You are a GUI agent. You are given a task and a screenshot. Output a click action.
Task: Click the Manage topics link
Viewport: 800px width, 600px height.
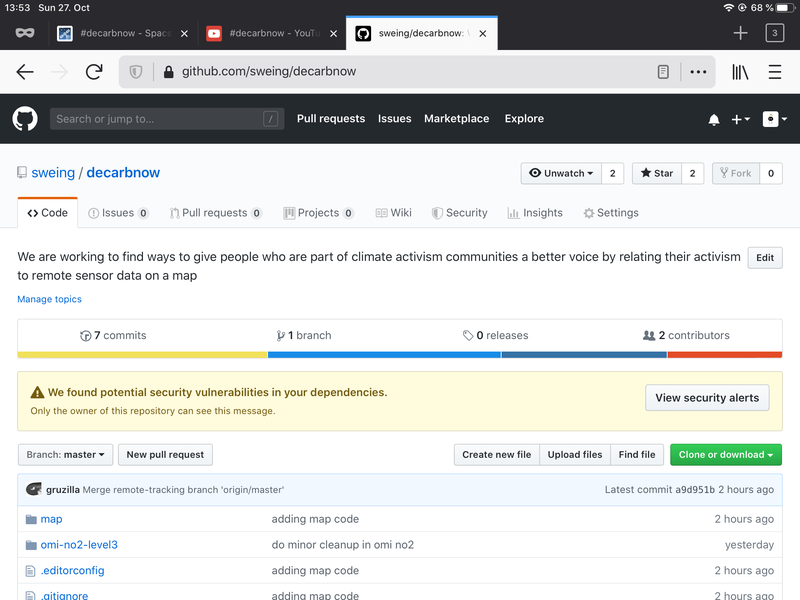(49, 299)
